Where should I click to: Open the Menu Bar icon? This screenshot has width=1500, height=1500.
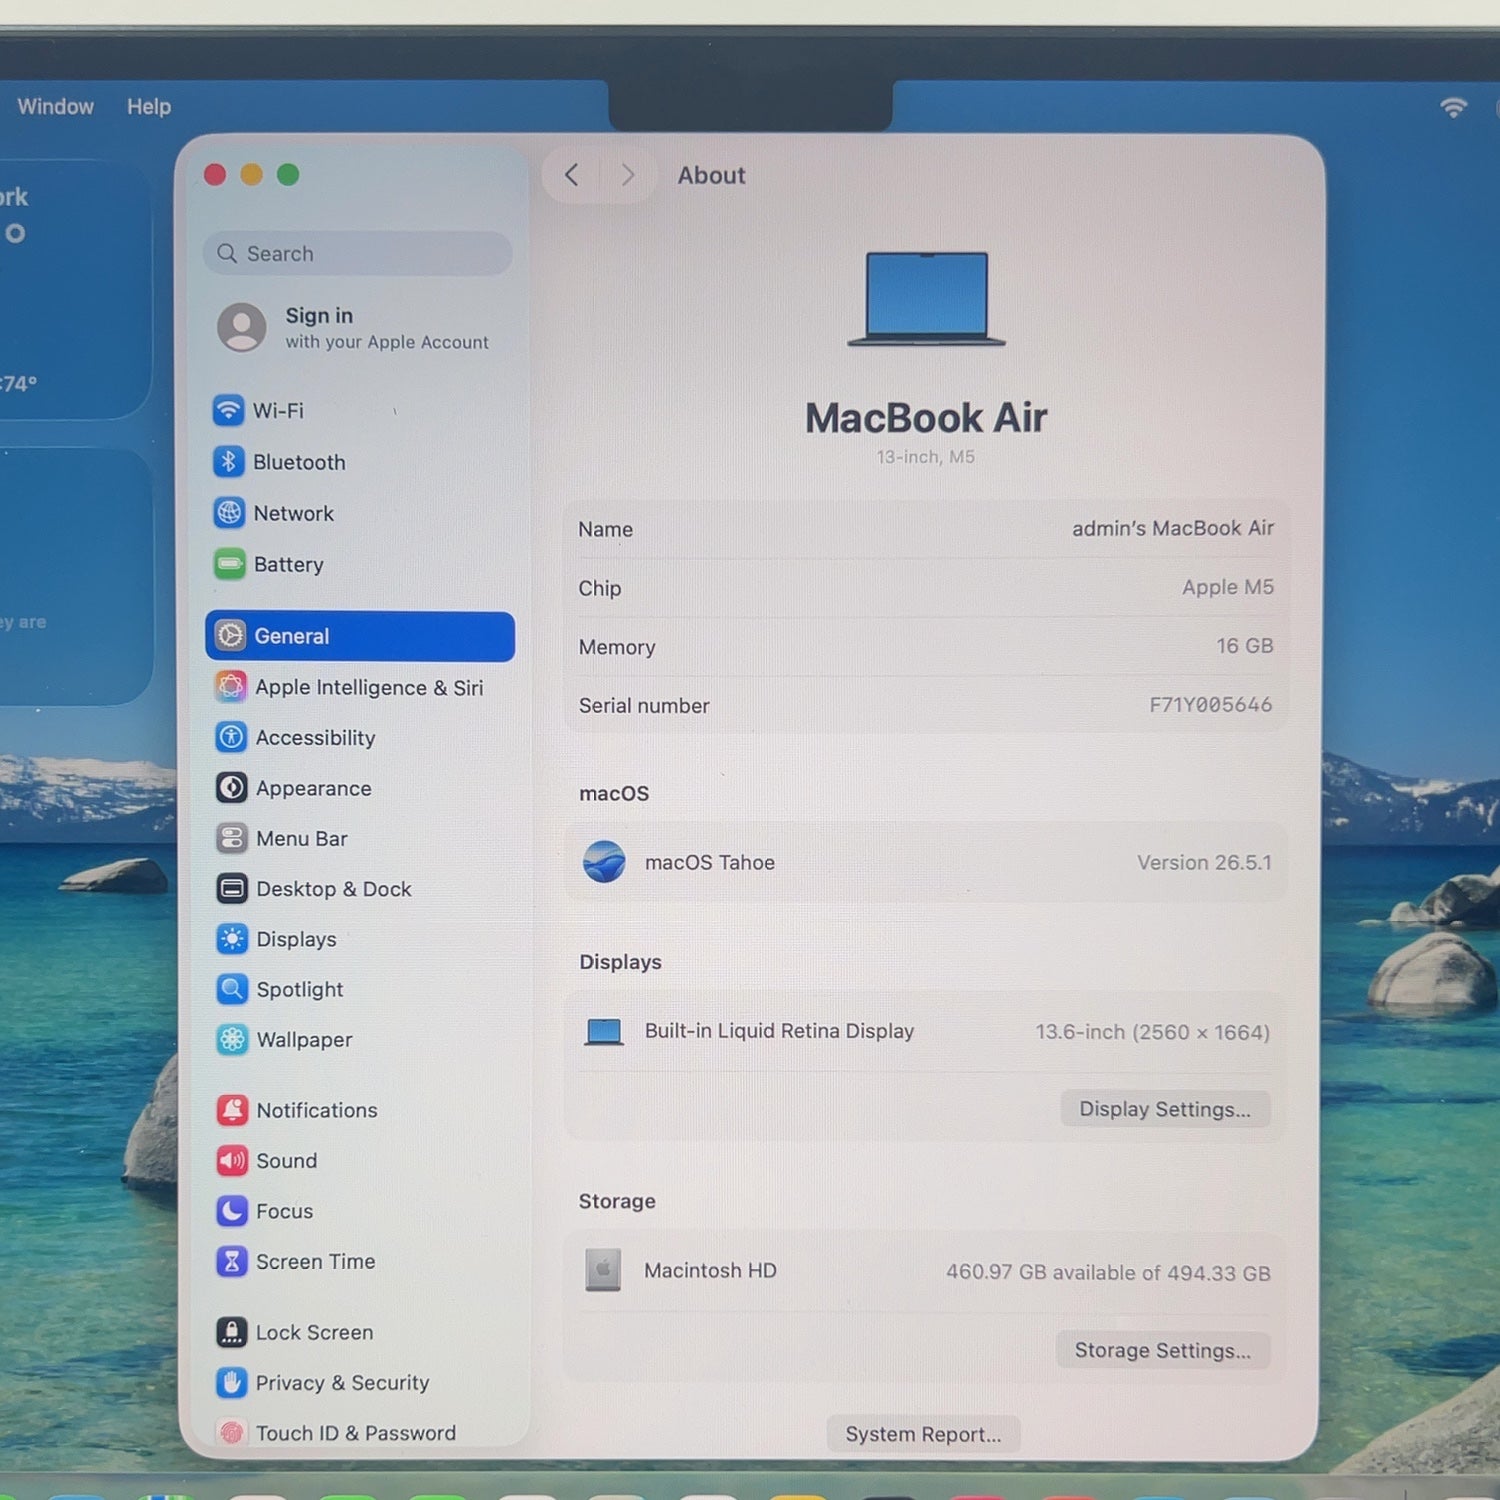tap(232, 838)
